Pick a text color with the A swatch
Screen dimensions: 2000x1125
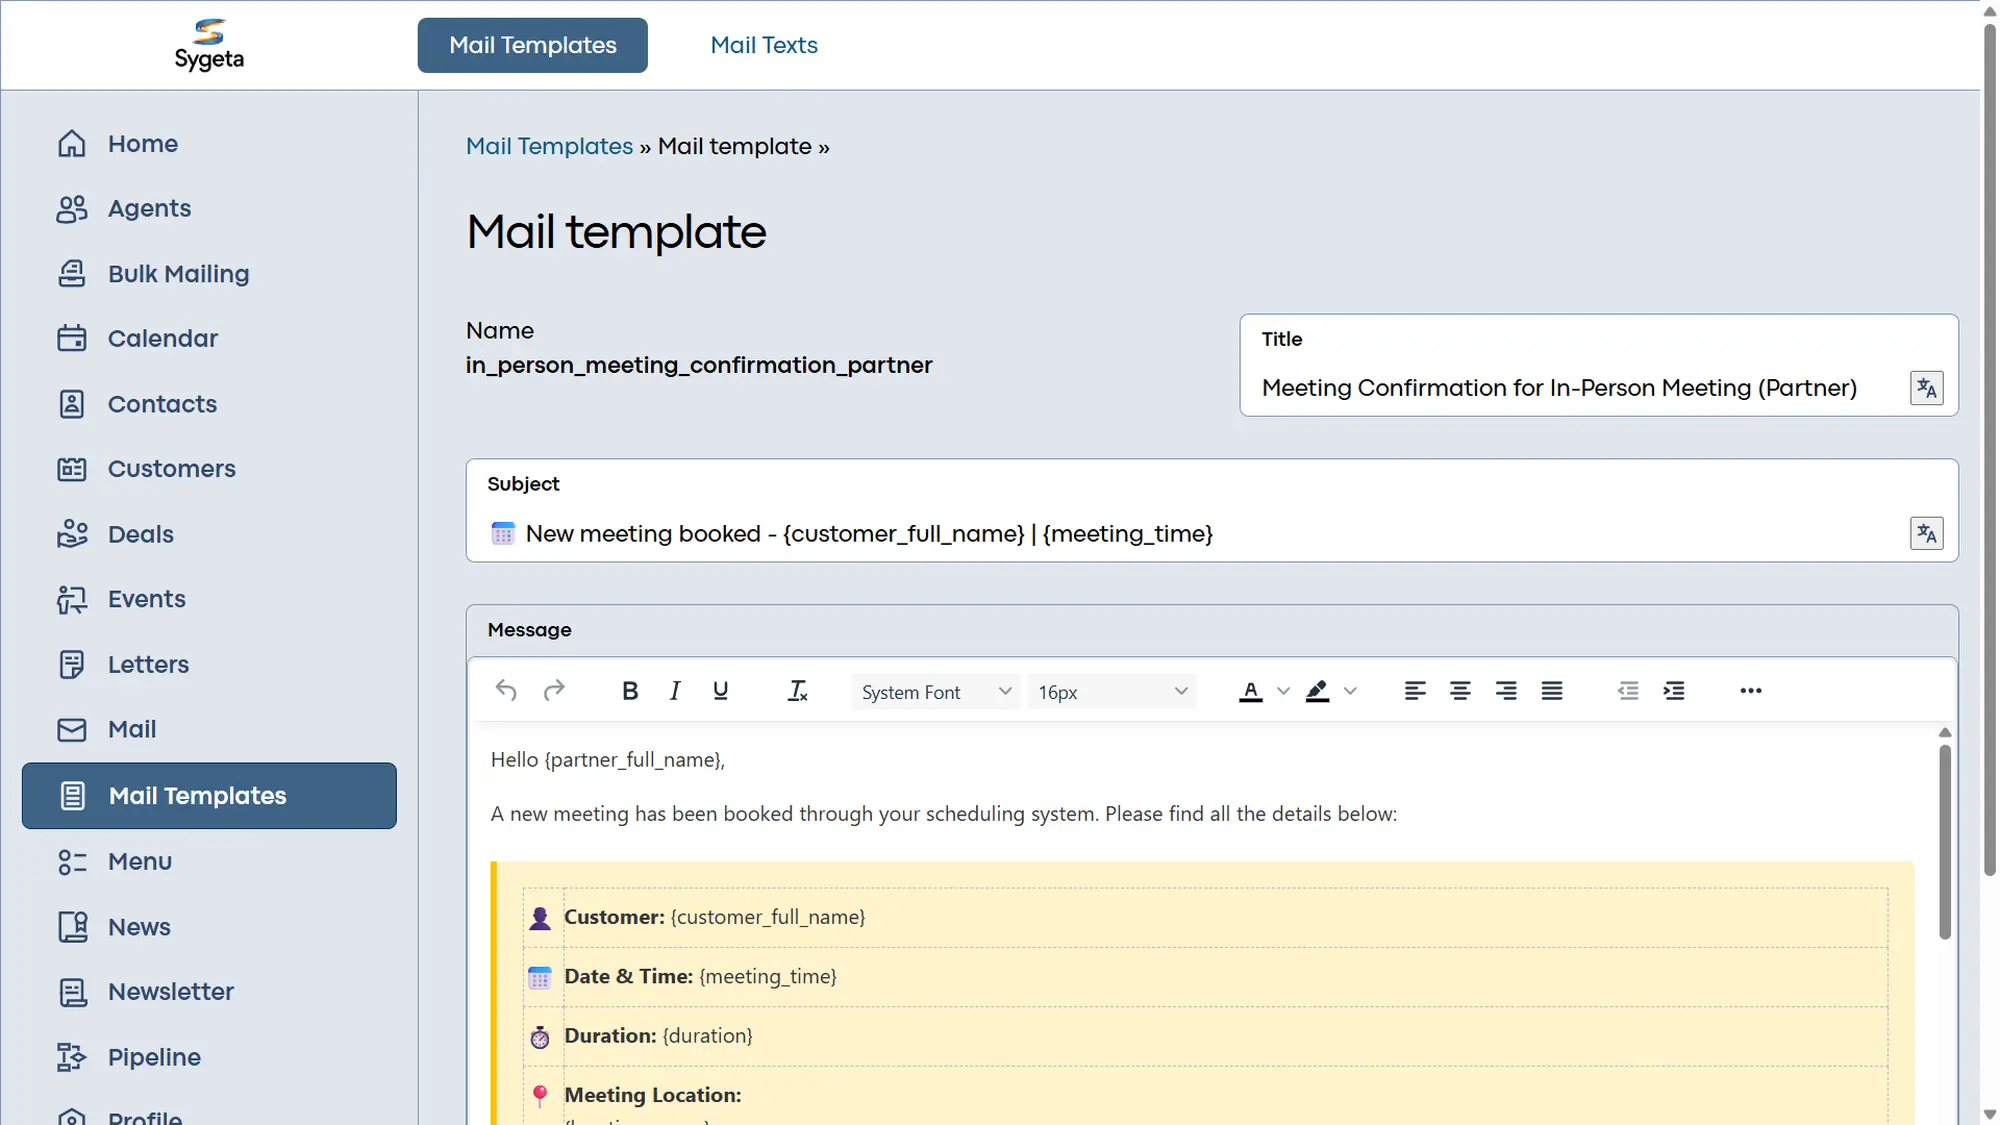click(x=1250, y=690)
